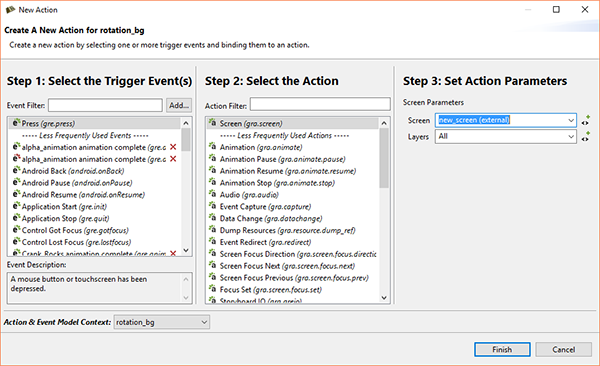Click the Event Capture action icon
The height and width of the screenshot is (366, 600).
pos(212,206)
